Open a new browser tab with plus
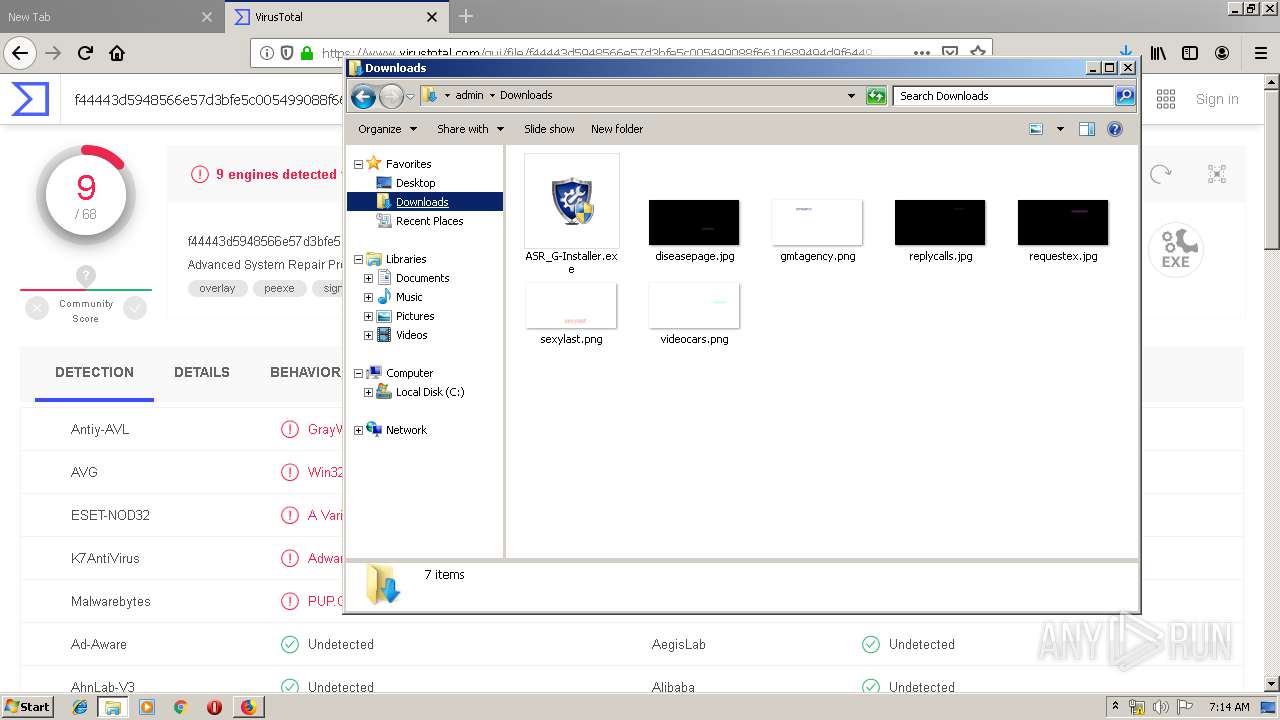Viewport: 1280px width, 720px height. click(x=466, y=16)
